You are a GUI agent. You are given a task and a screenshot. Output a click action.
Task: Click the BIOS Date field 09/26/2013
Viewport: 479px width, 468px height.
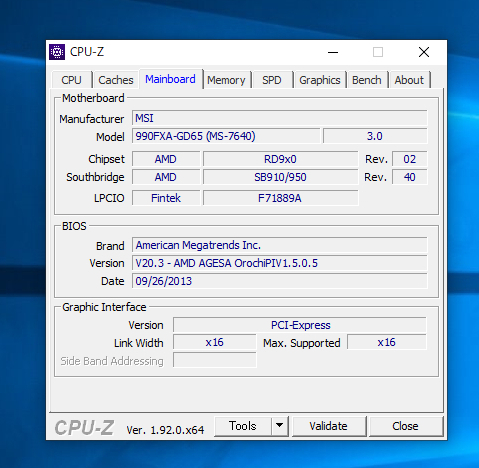[280, 281]
